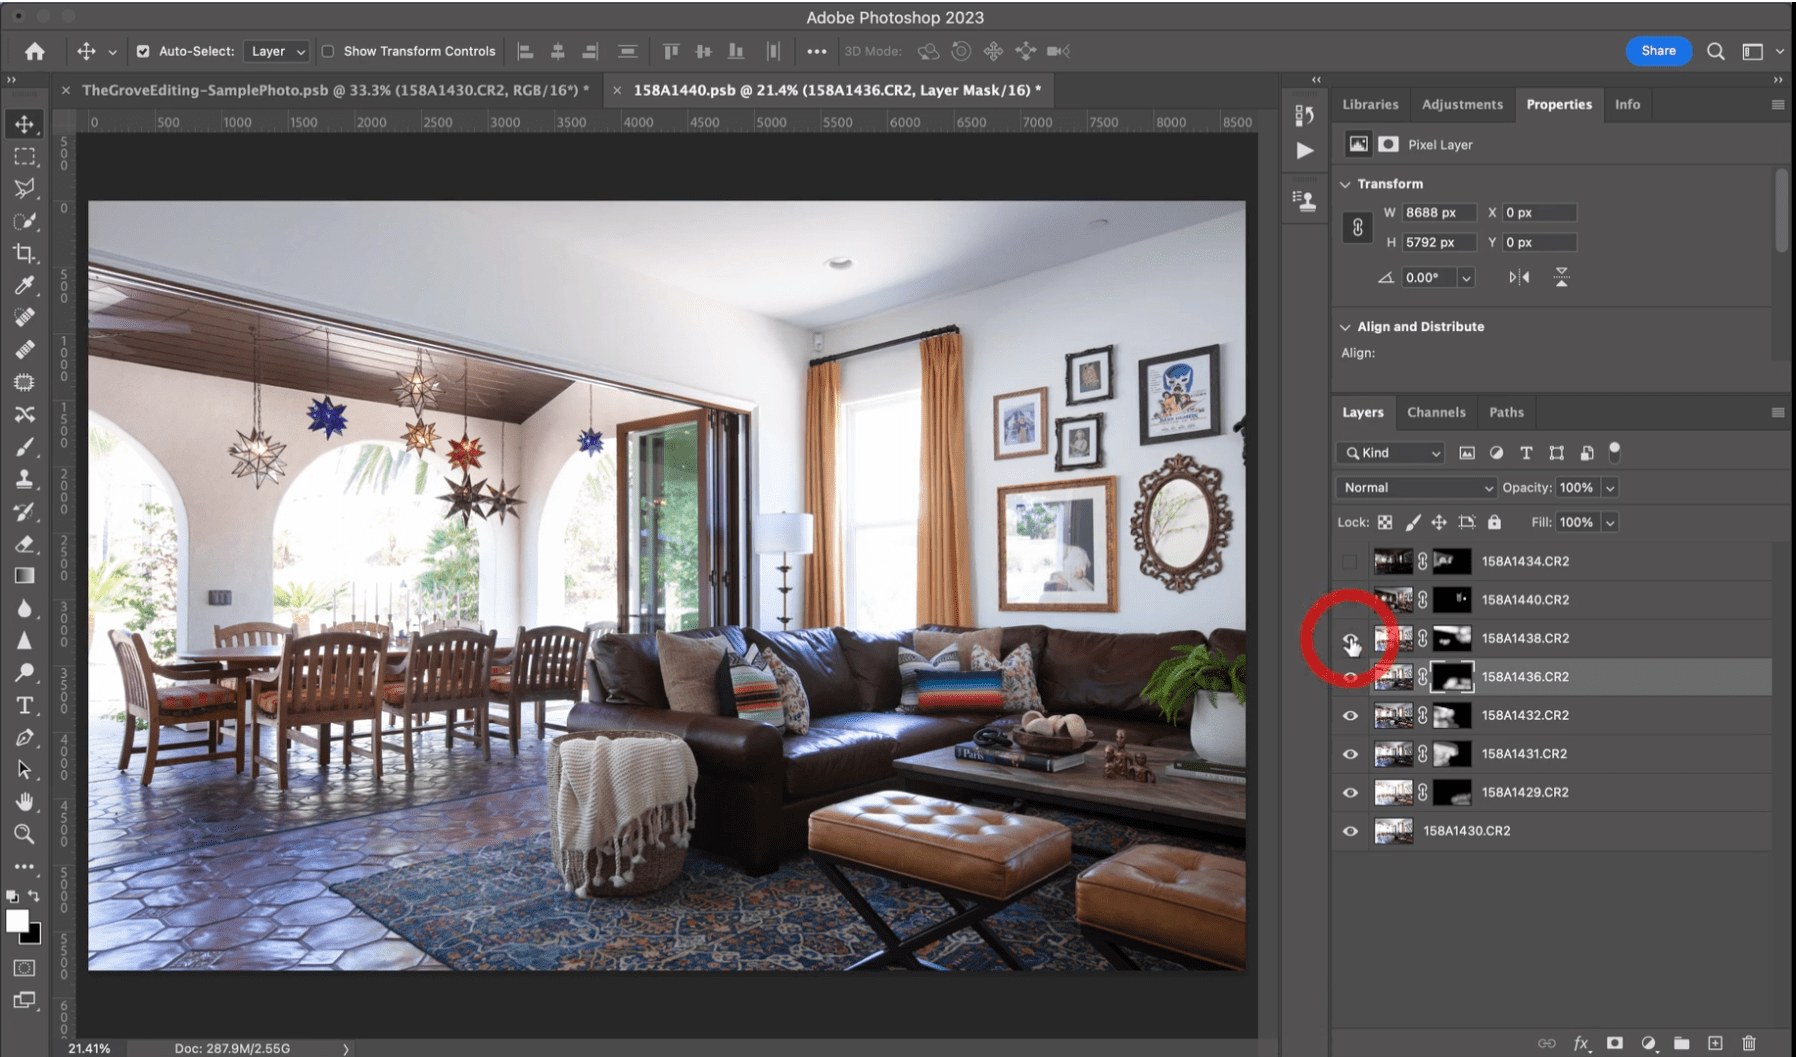Open the Auto-Select Layer dropdown
This screenshot has height=1057, width=1796.
pos(277,51)
